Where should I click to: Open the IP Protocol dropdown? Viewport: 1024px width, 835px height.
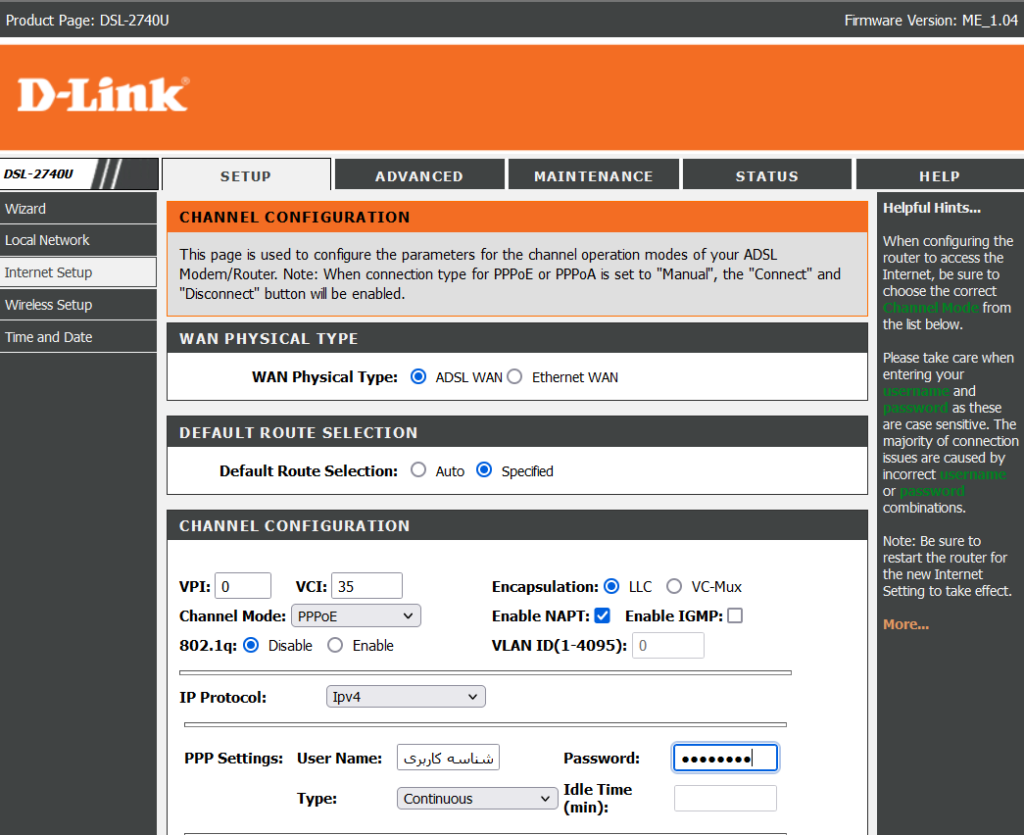click(405, 697)
